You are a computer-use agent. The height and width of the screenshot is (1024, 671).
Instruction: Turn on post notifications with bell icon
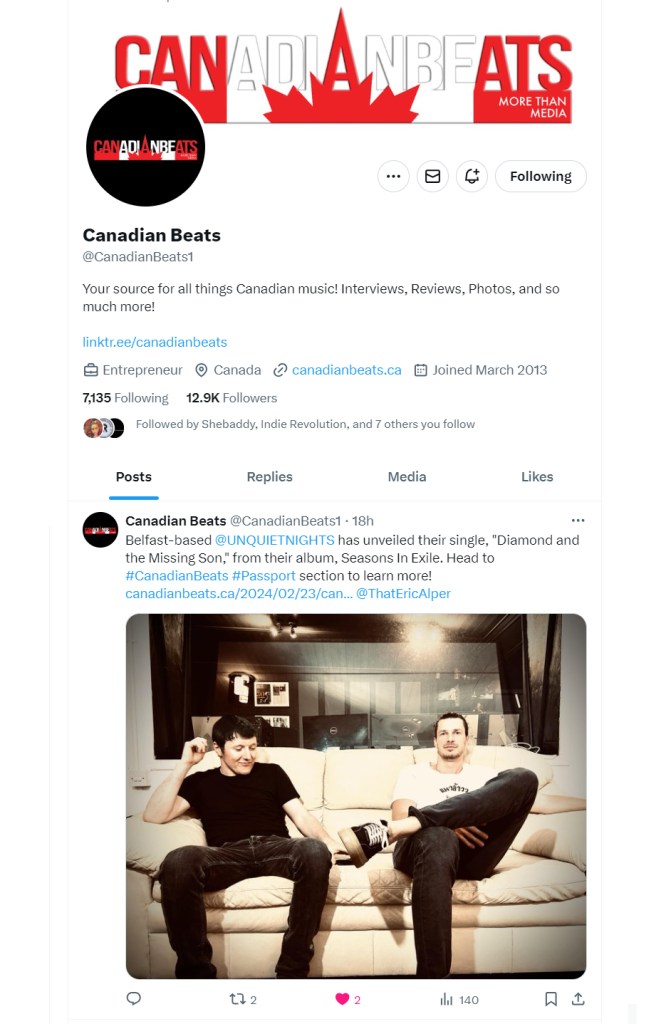(x=472, y=176)
